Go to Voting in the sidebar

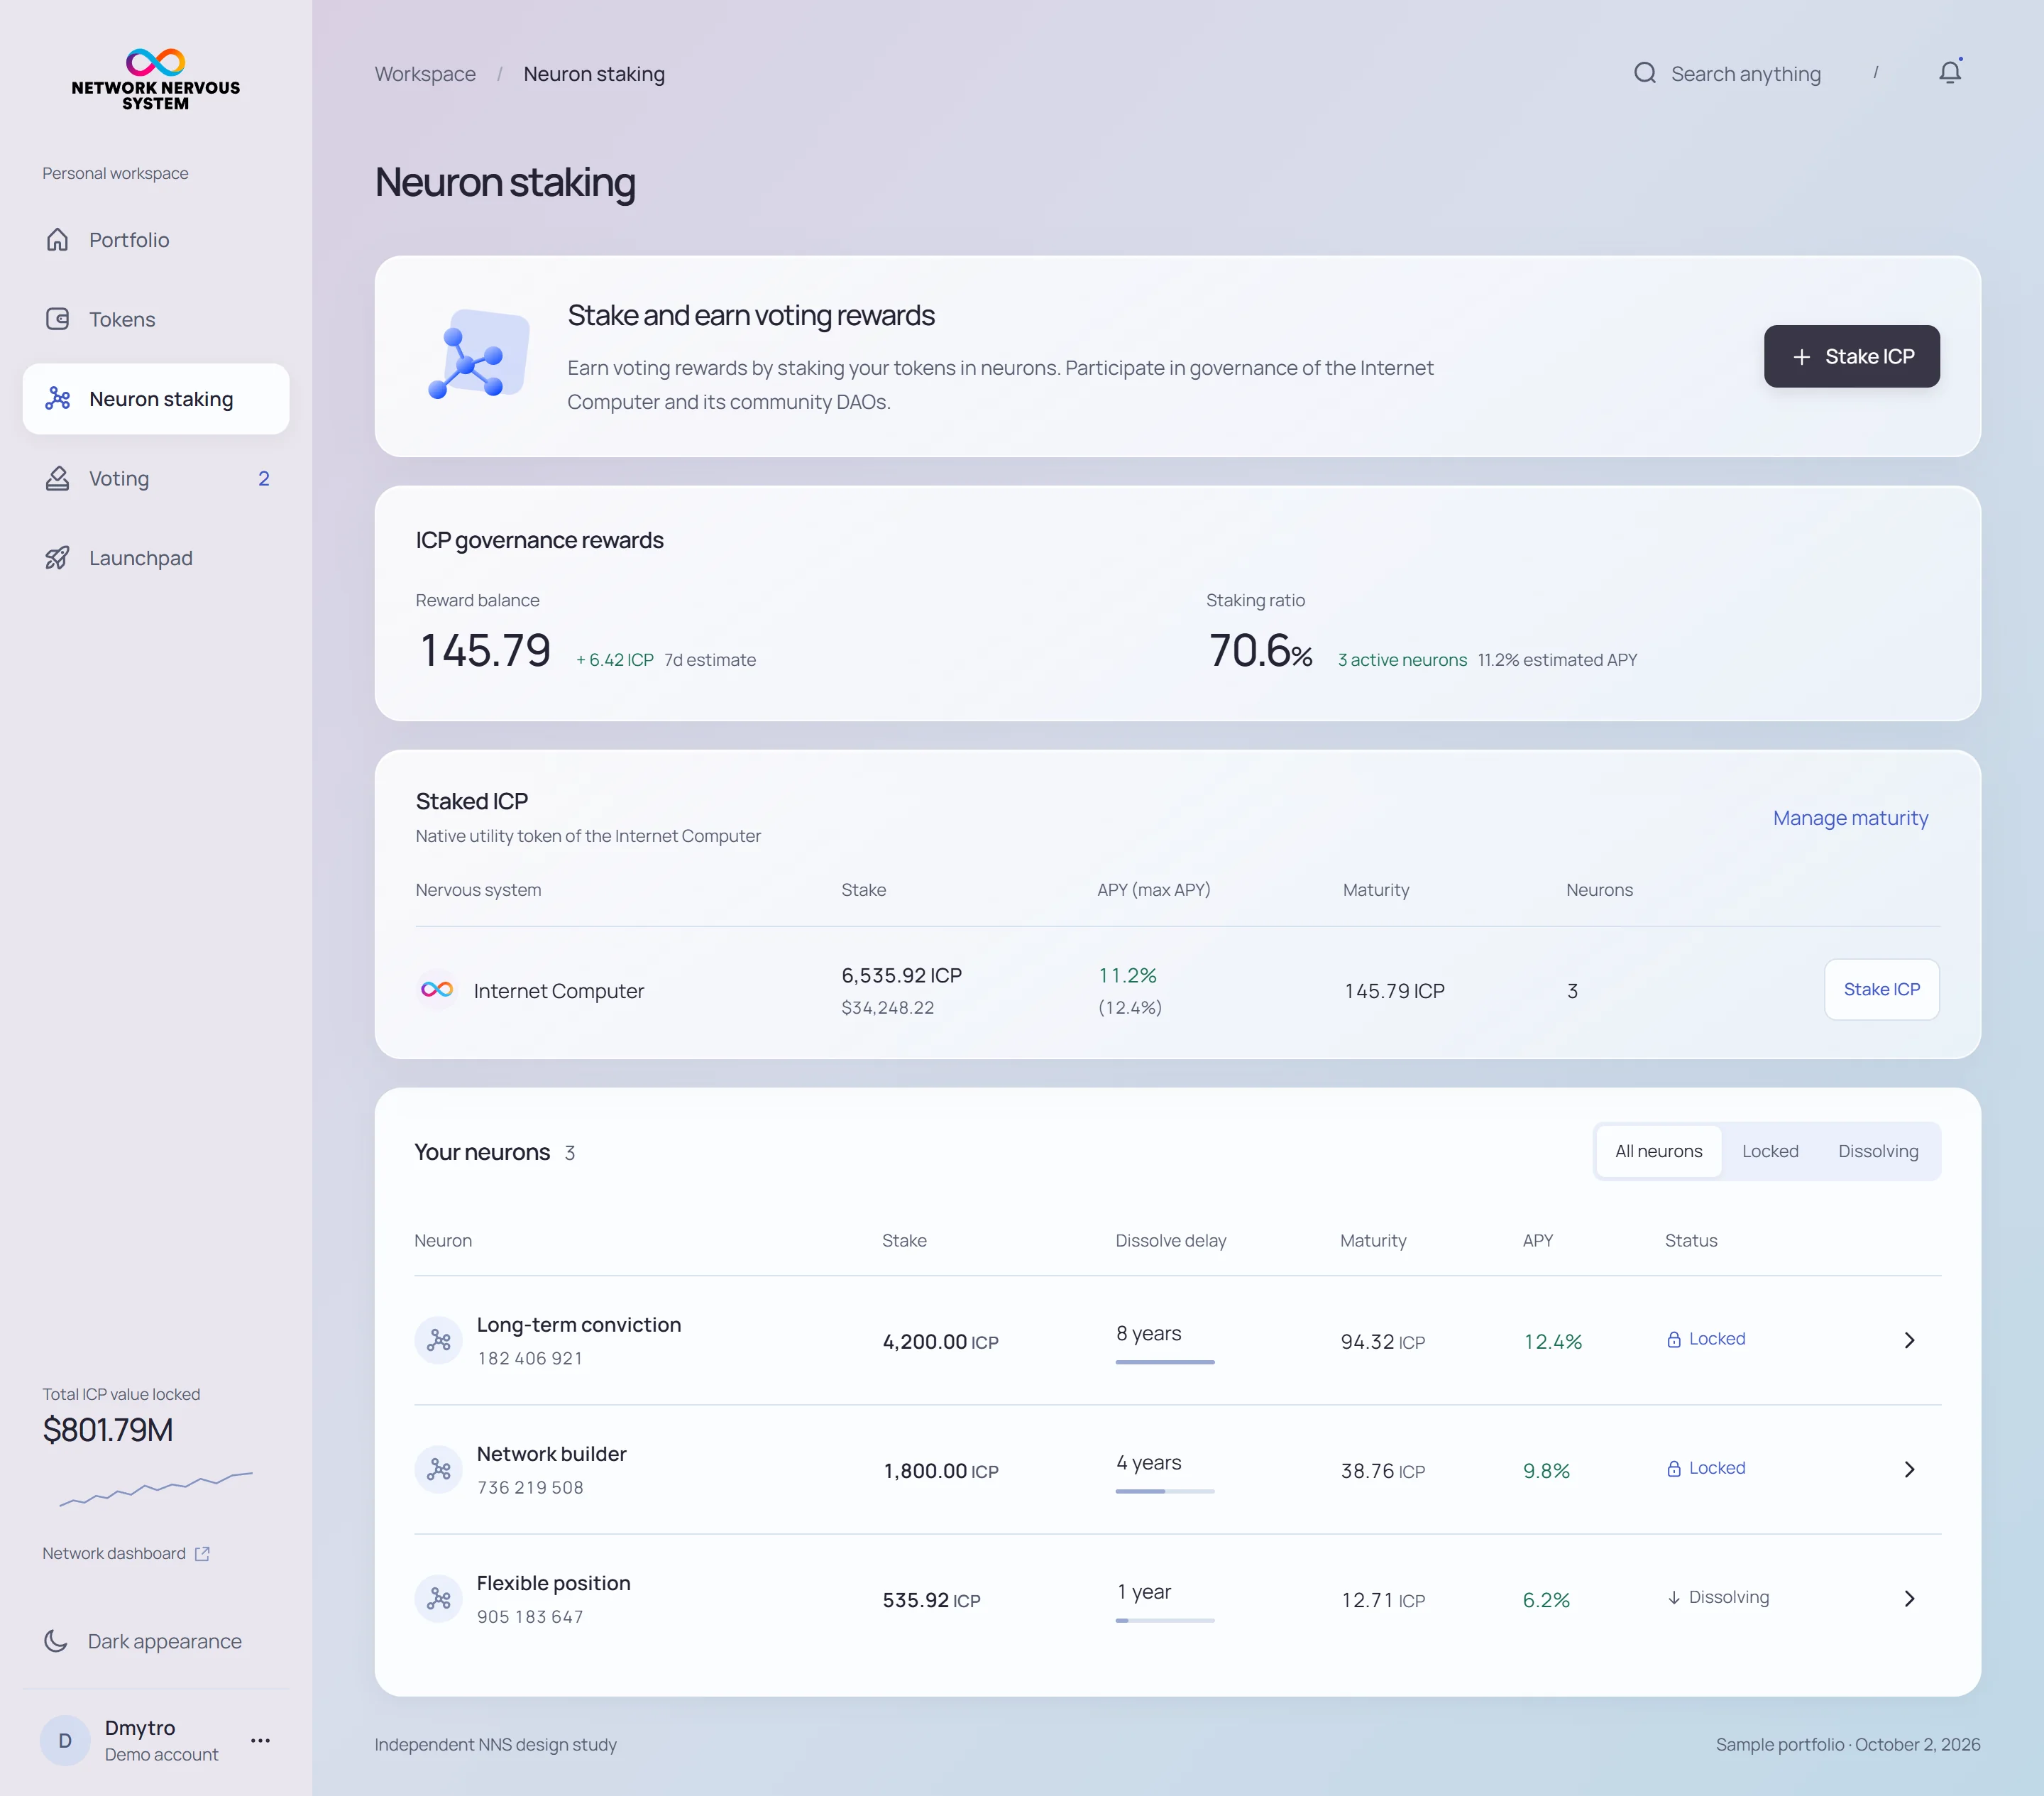click(x=156, y=478)
